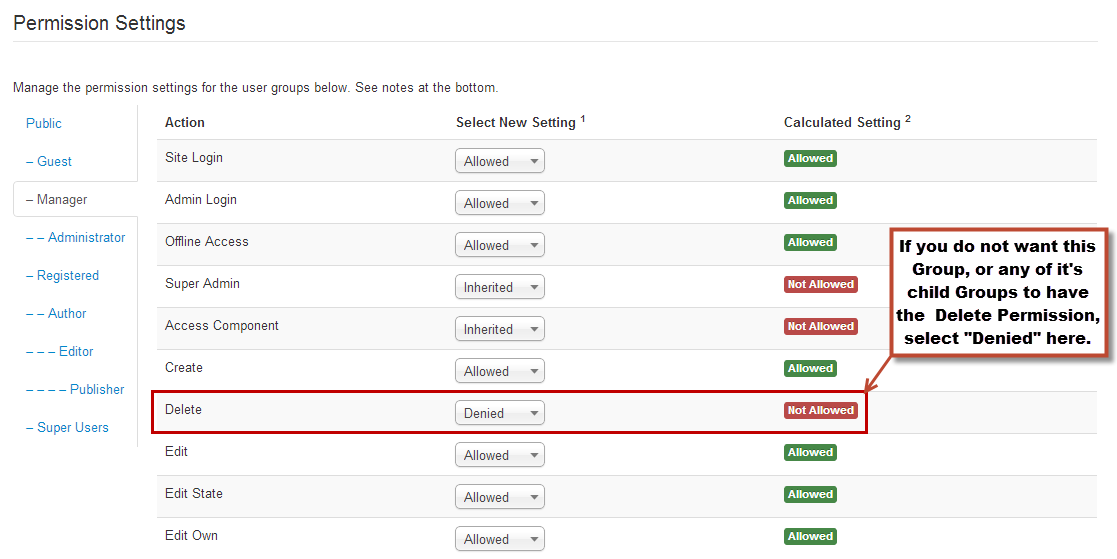Click the Not Allowed badge for Delete
The image size is (1117, 559).
click(821, 410)
